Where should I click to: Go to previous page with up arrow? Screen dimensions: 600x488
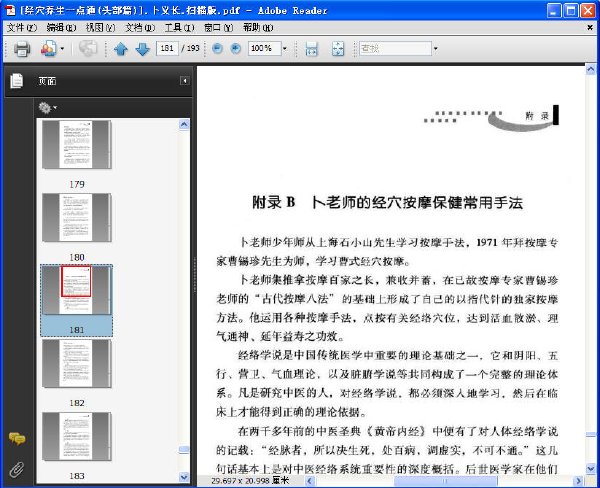pos(121,49)
